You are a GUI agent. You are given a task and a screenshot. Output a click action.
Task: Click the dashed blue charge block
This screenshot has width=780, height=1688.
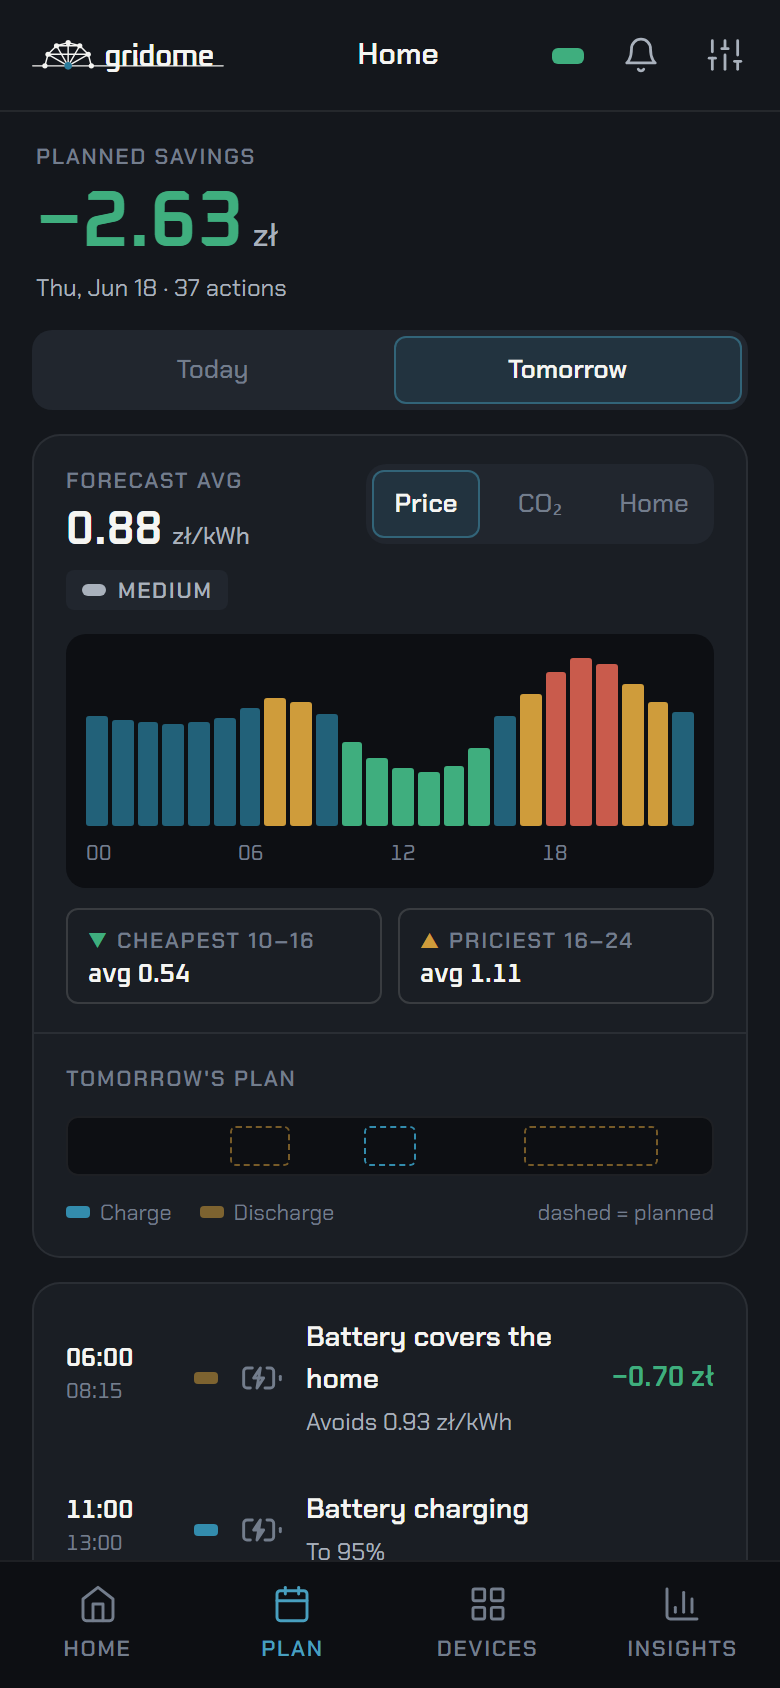point(390,1146)
